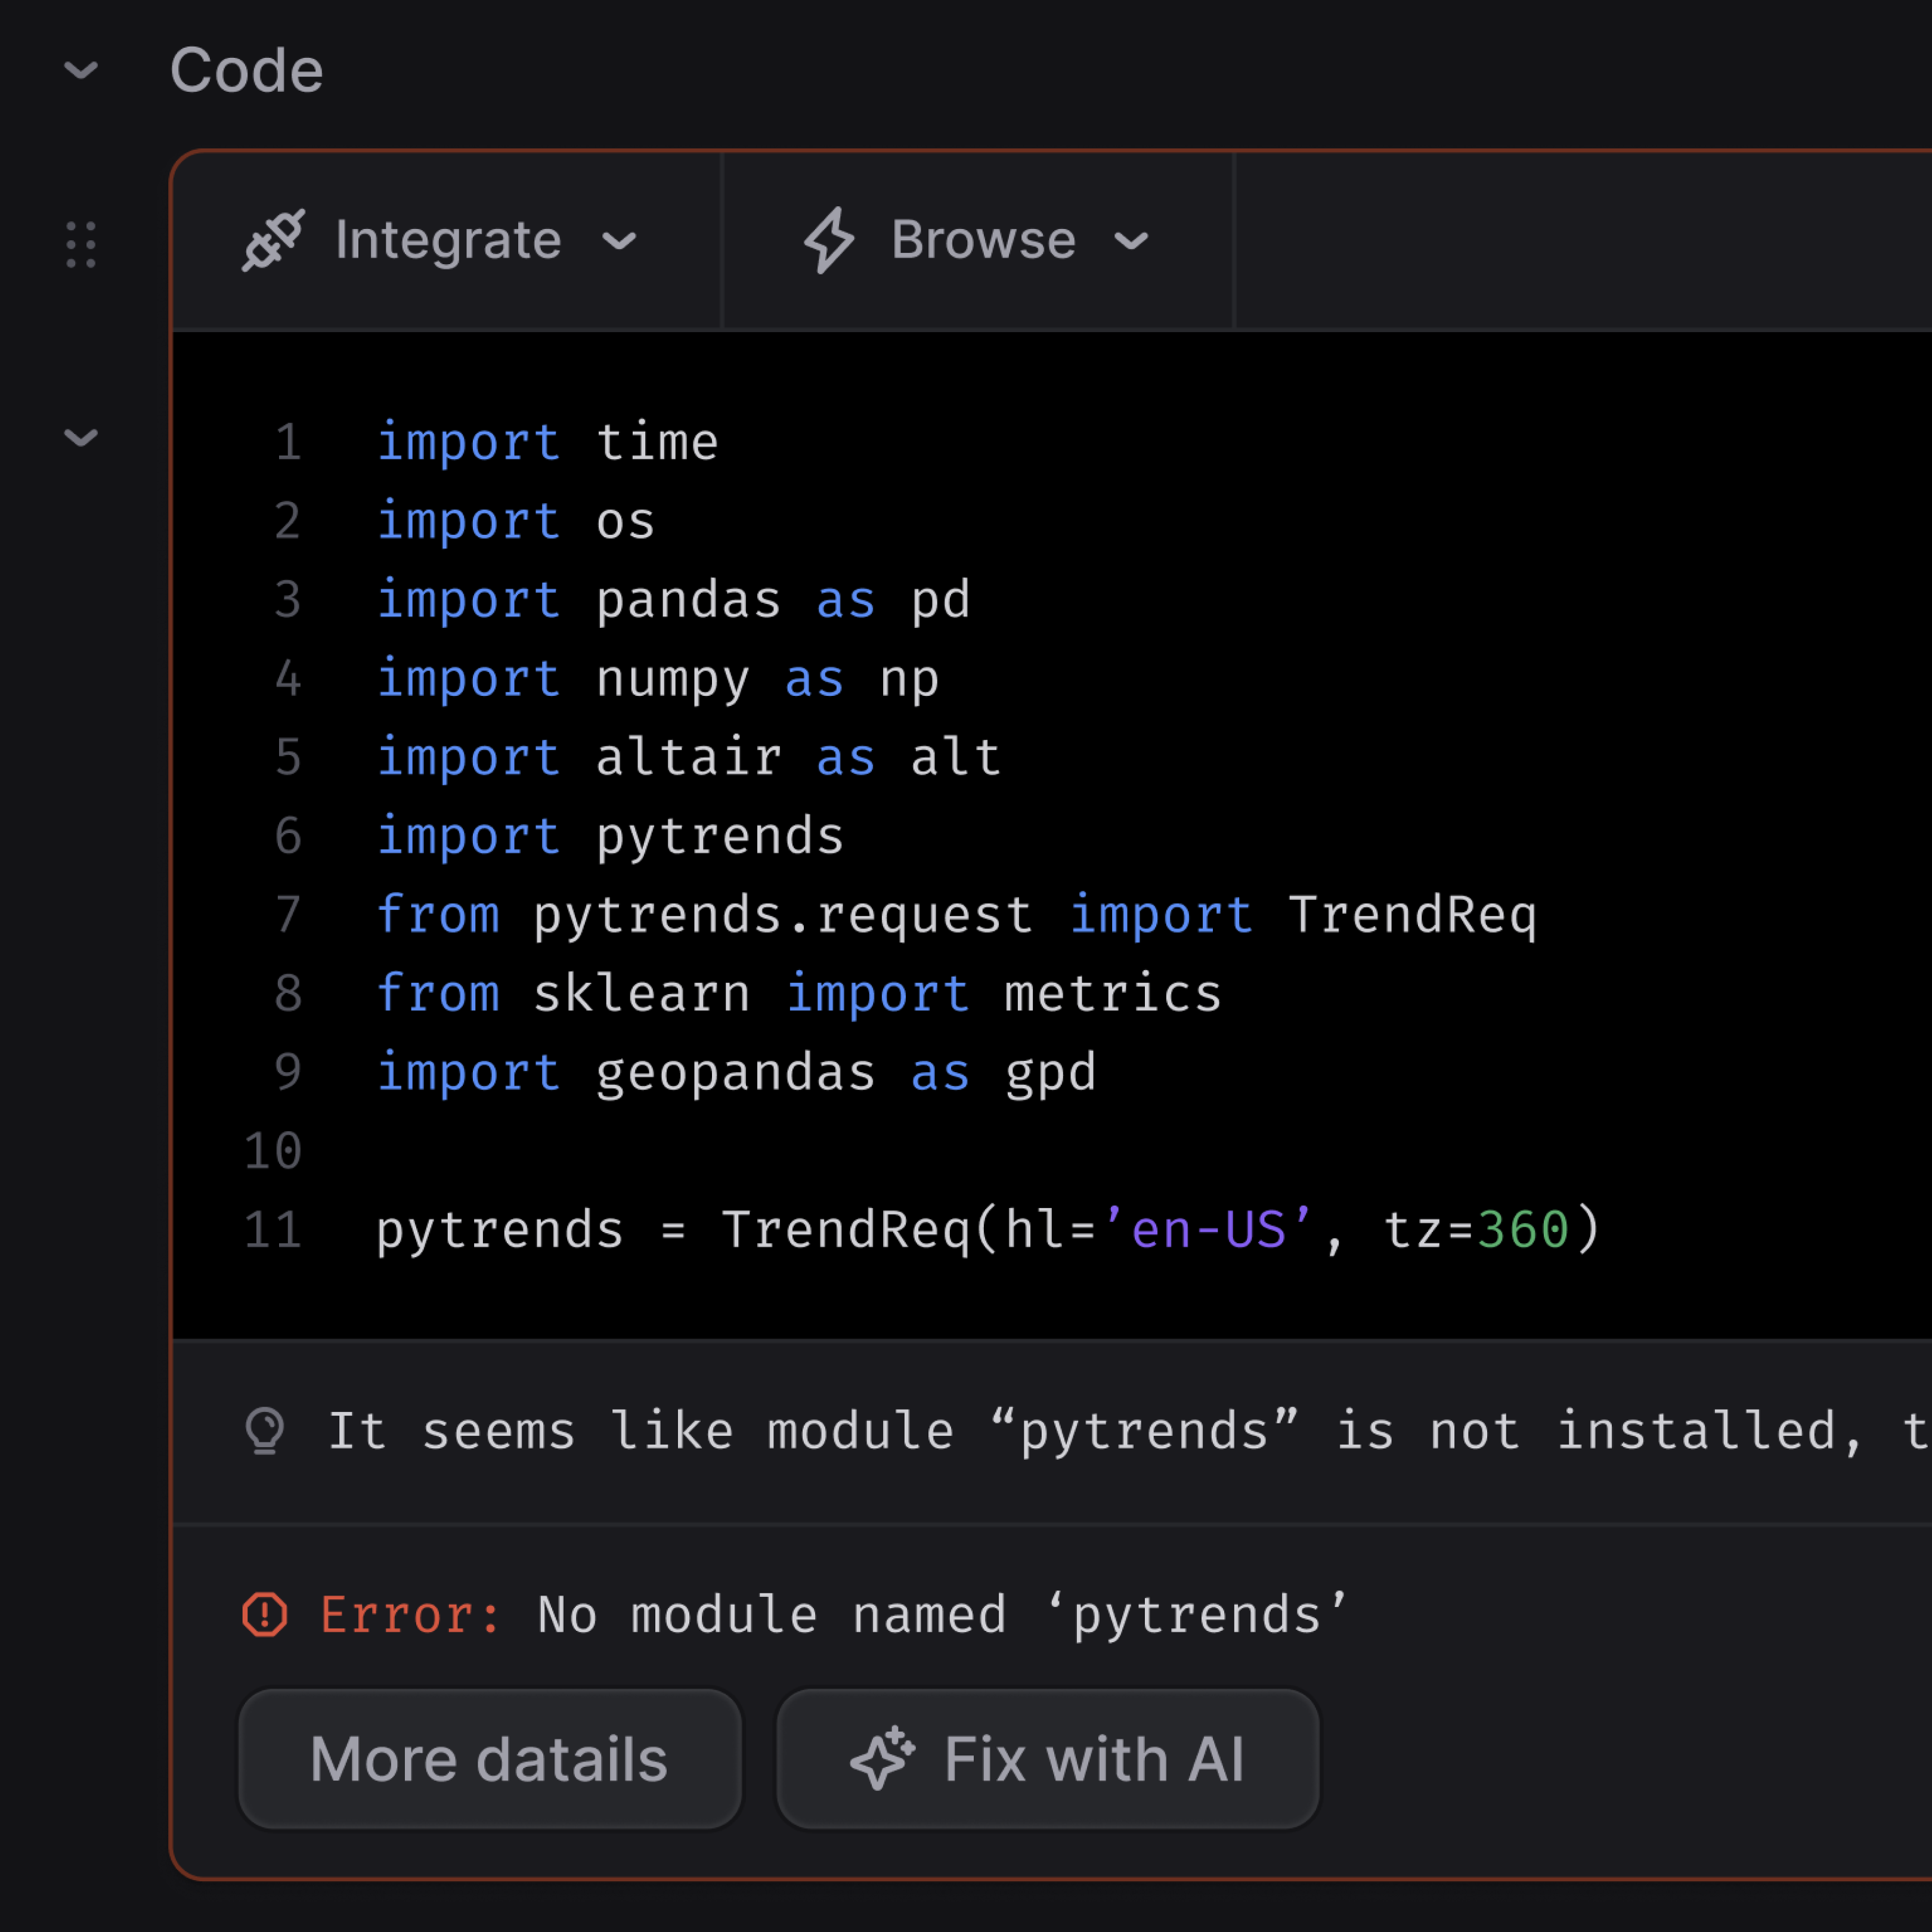Click "import numpy as np" line
The image size is (1932, 1932).
(x=657, y=679)
